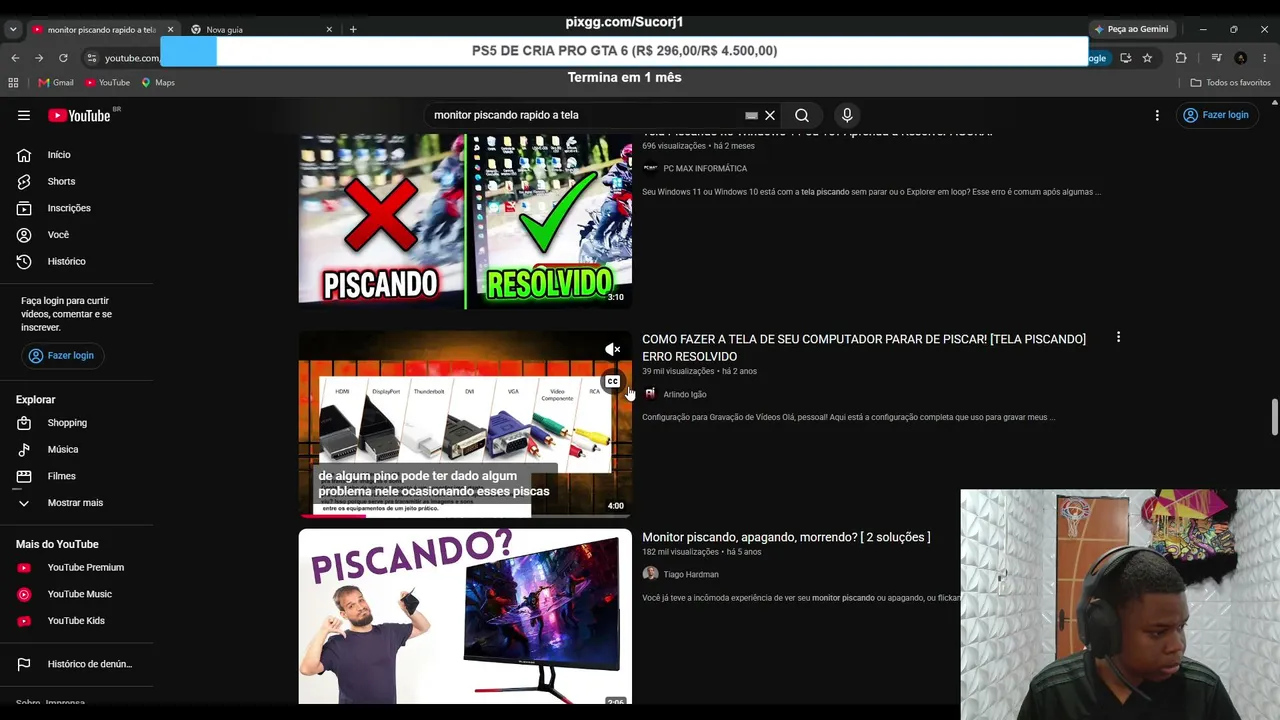The height and width of the screenshot is (720, 1280).
Task: Open the browser tab search dropdown
Action: click(13, 29)
